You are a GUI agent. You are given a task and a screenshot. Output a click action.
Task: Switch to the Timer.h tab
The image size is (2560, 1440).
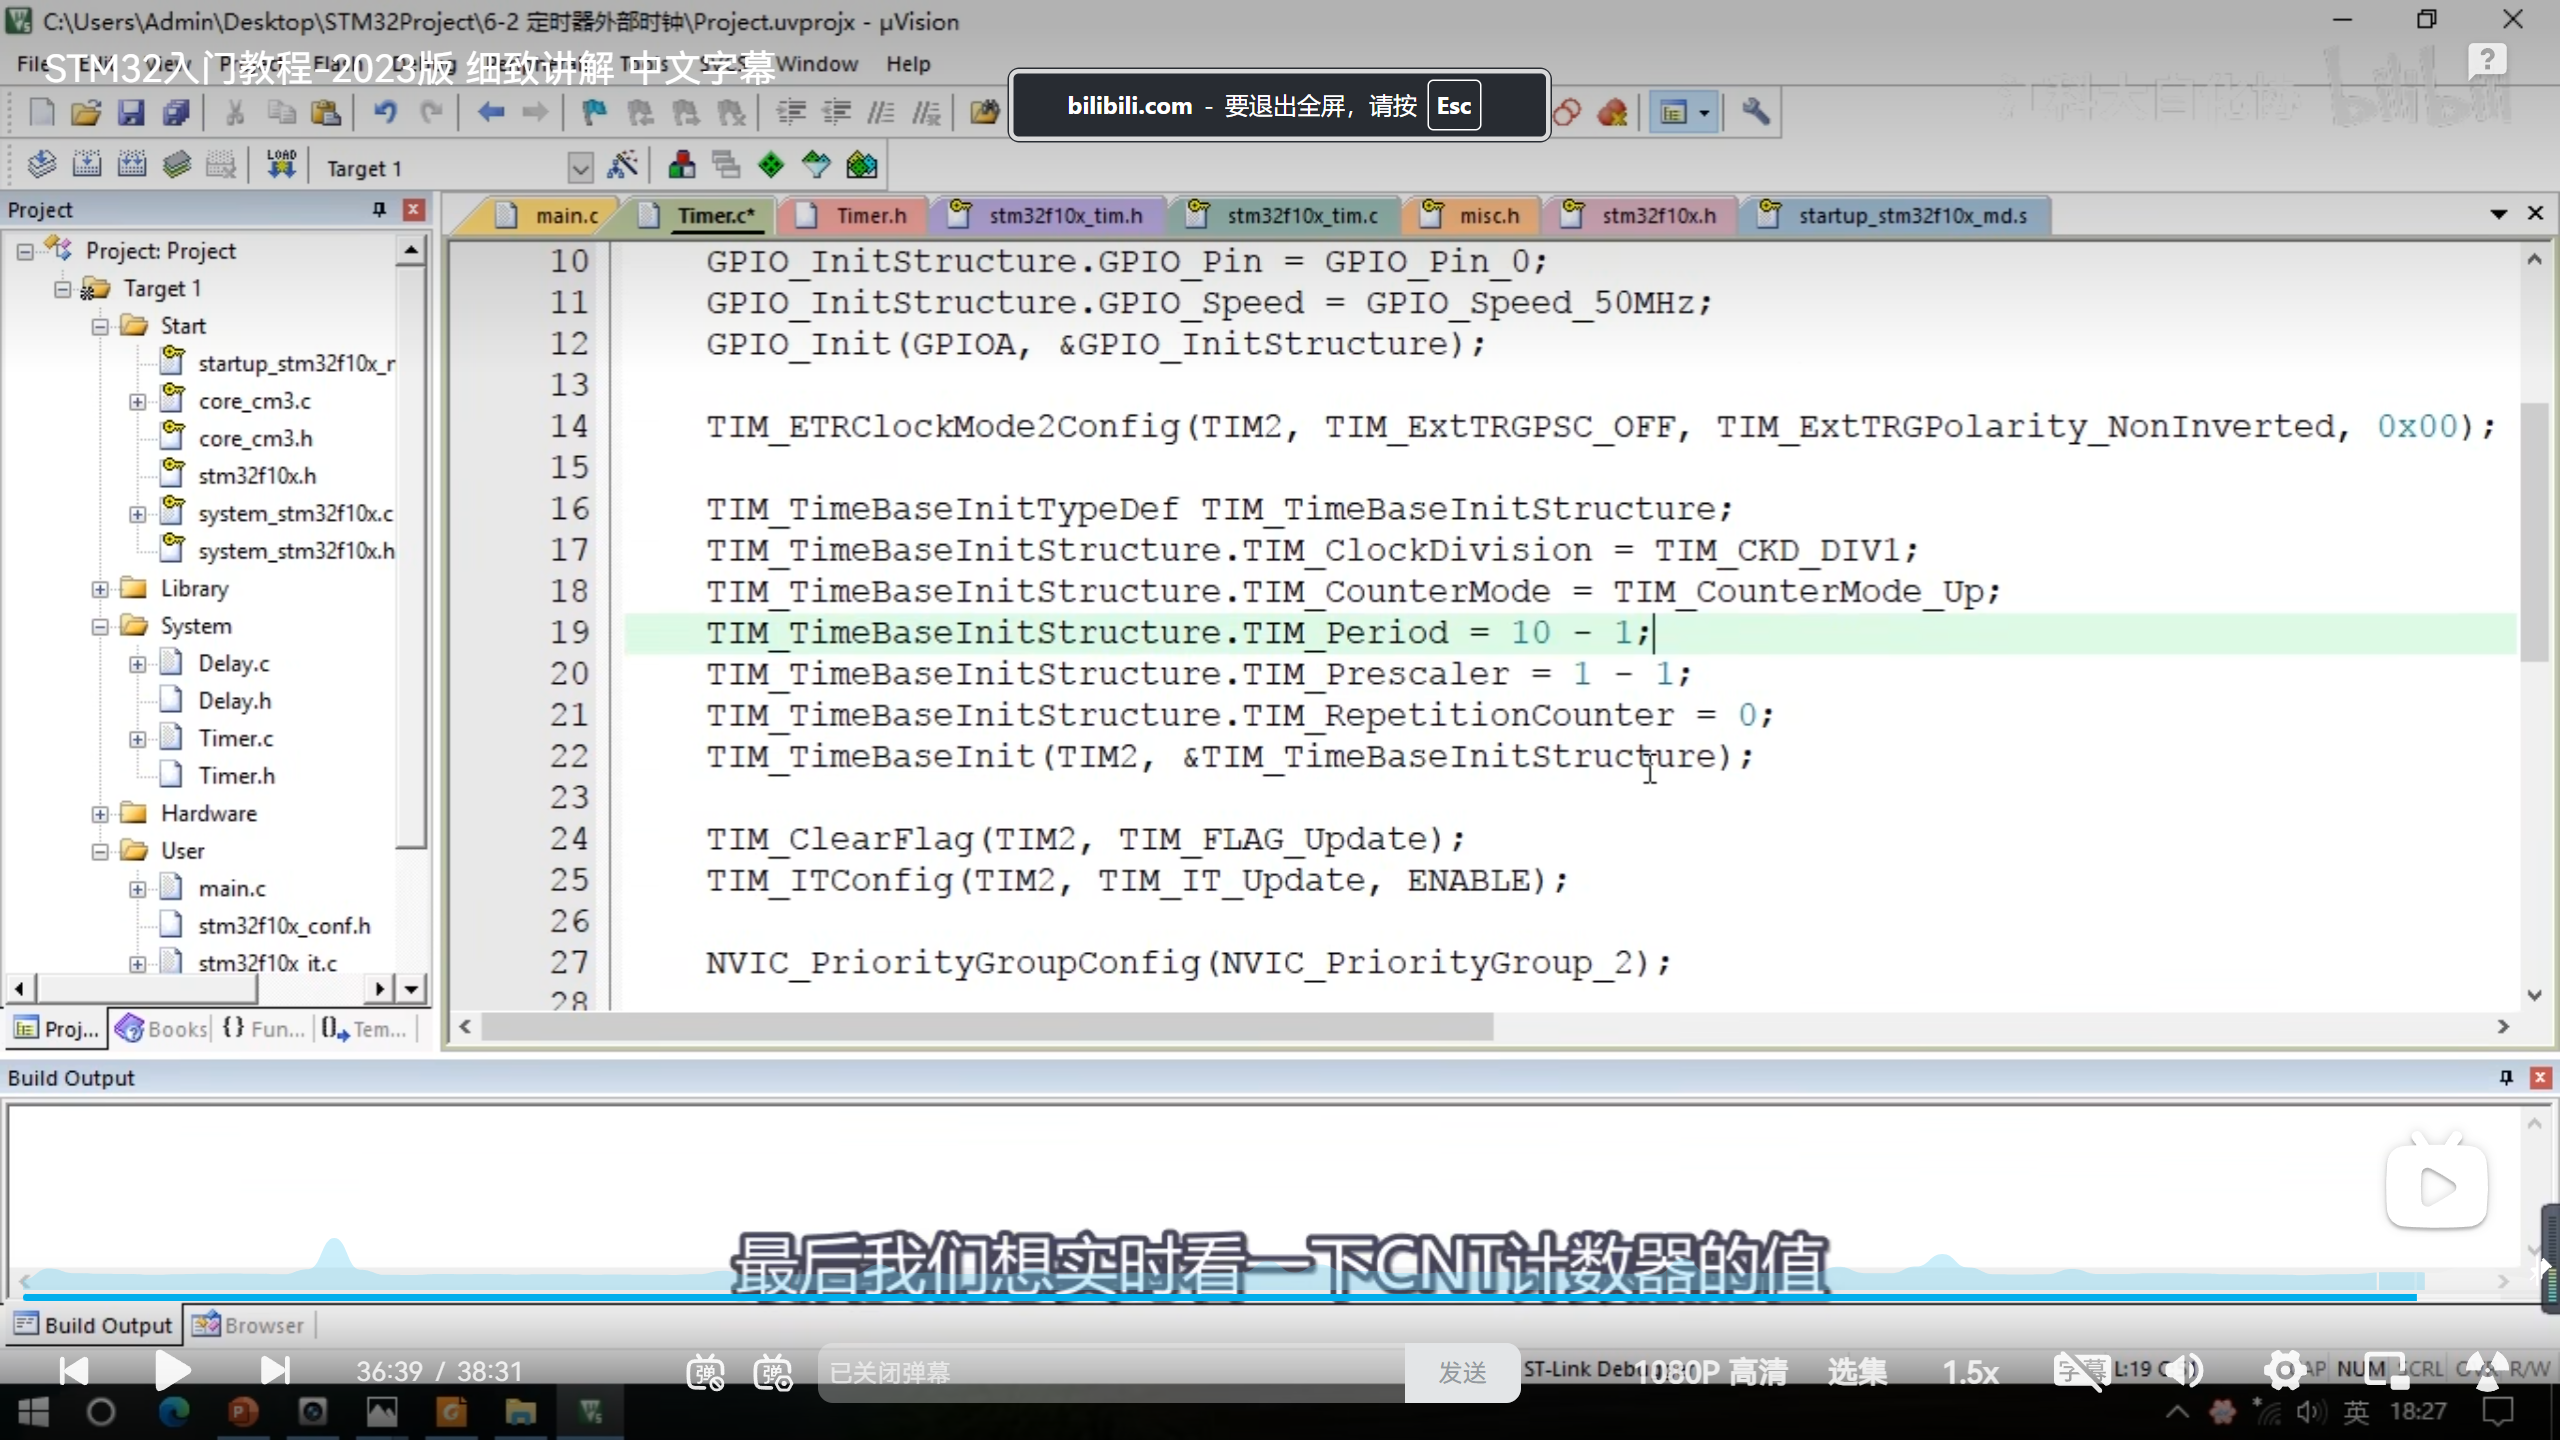[870, 216]
